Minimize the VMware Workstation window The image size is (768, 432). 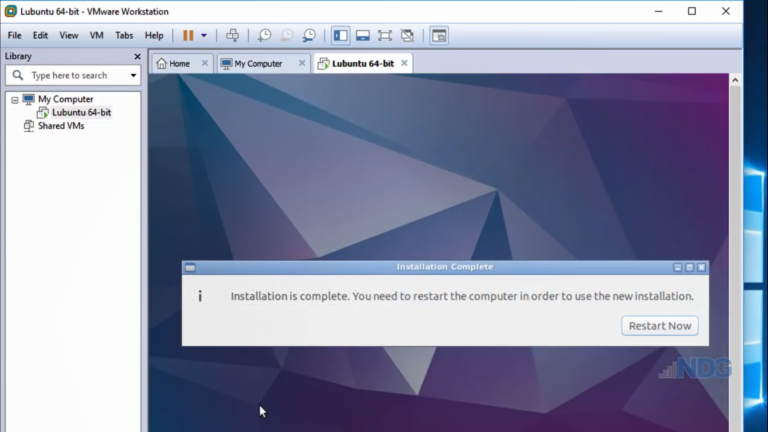tap(658, 11)
